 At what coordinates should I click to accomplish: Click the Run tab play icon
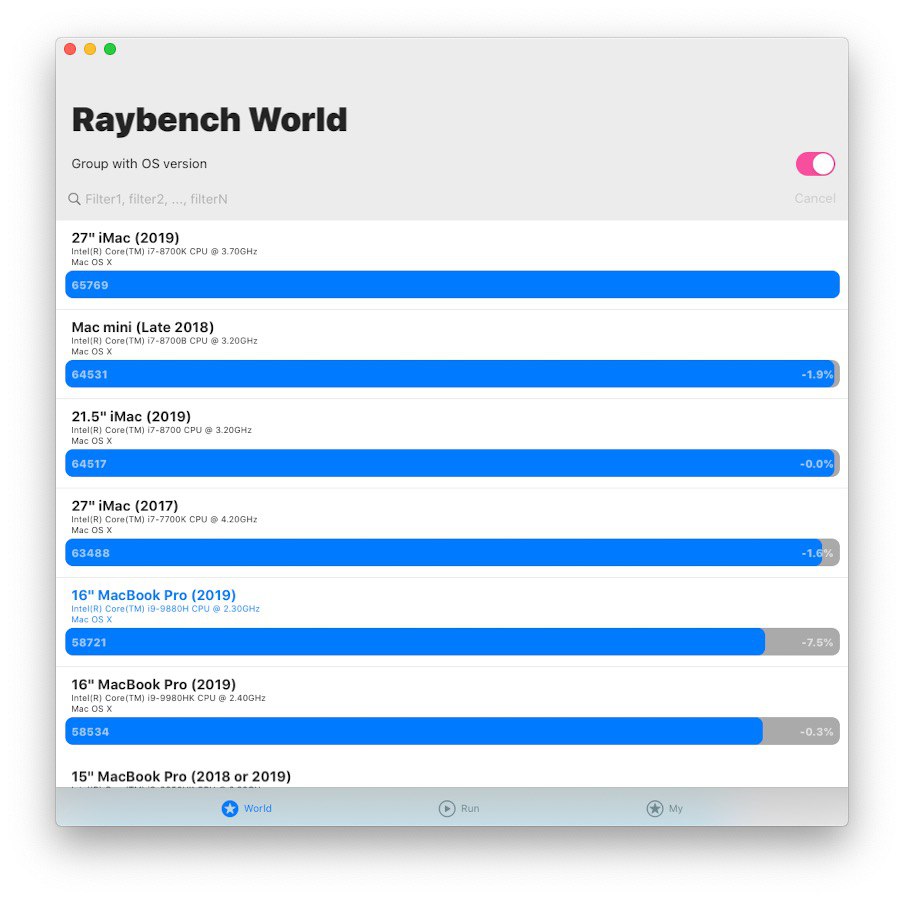coord(447,808)
